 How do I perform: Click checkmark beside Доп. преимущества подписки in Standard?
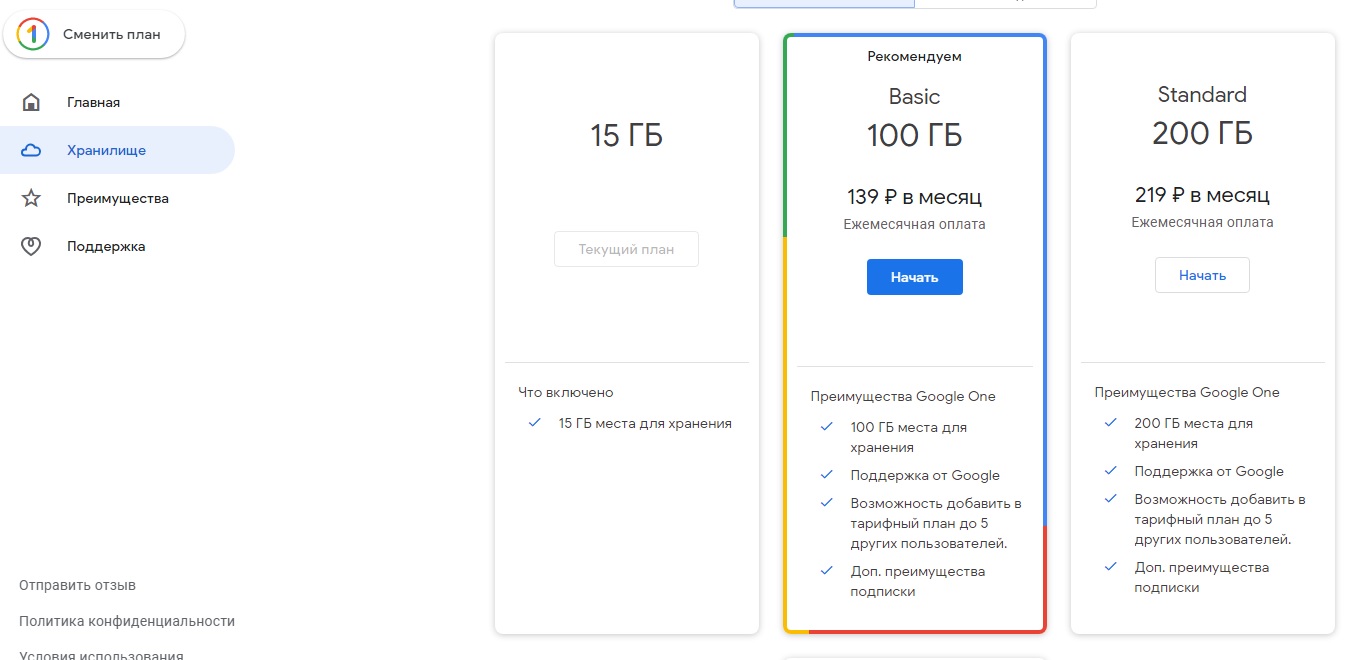(x=1110, y=566)
